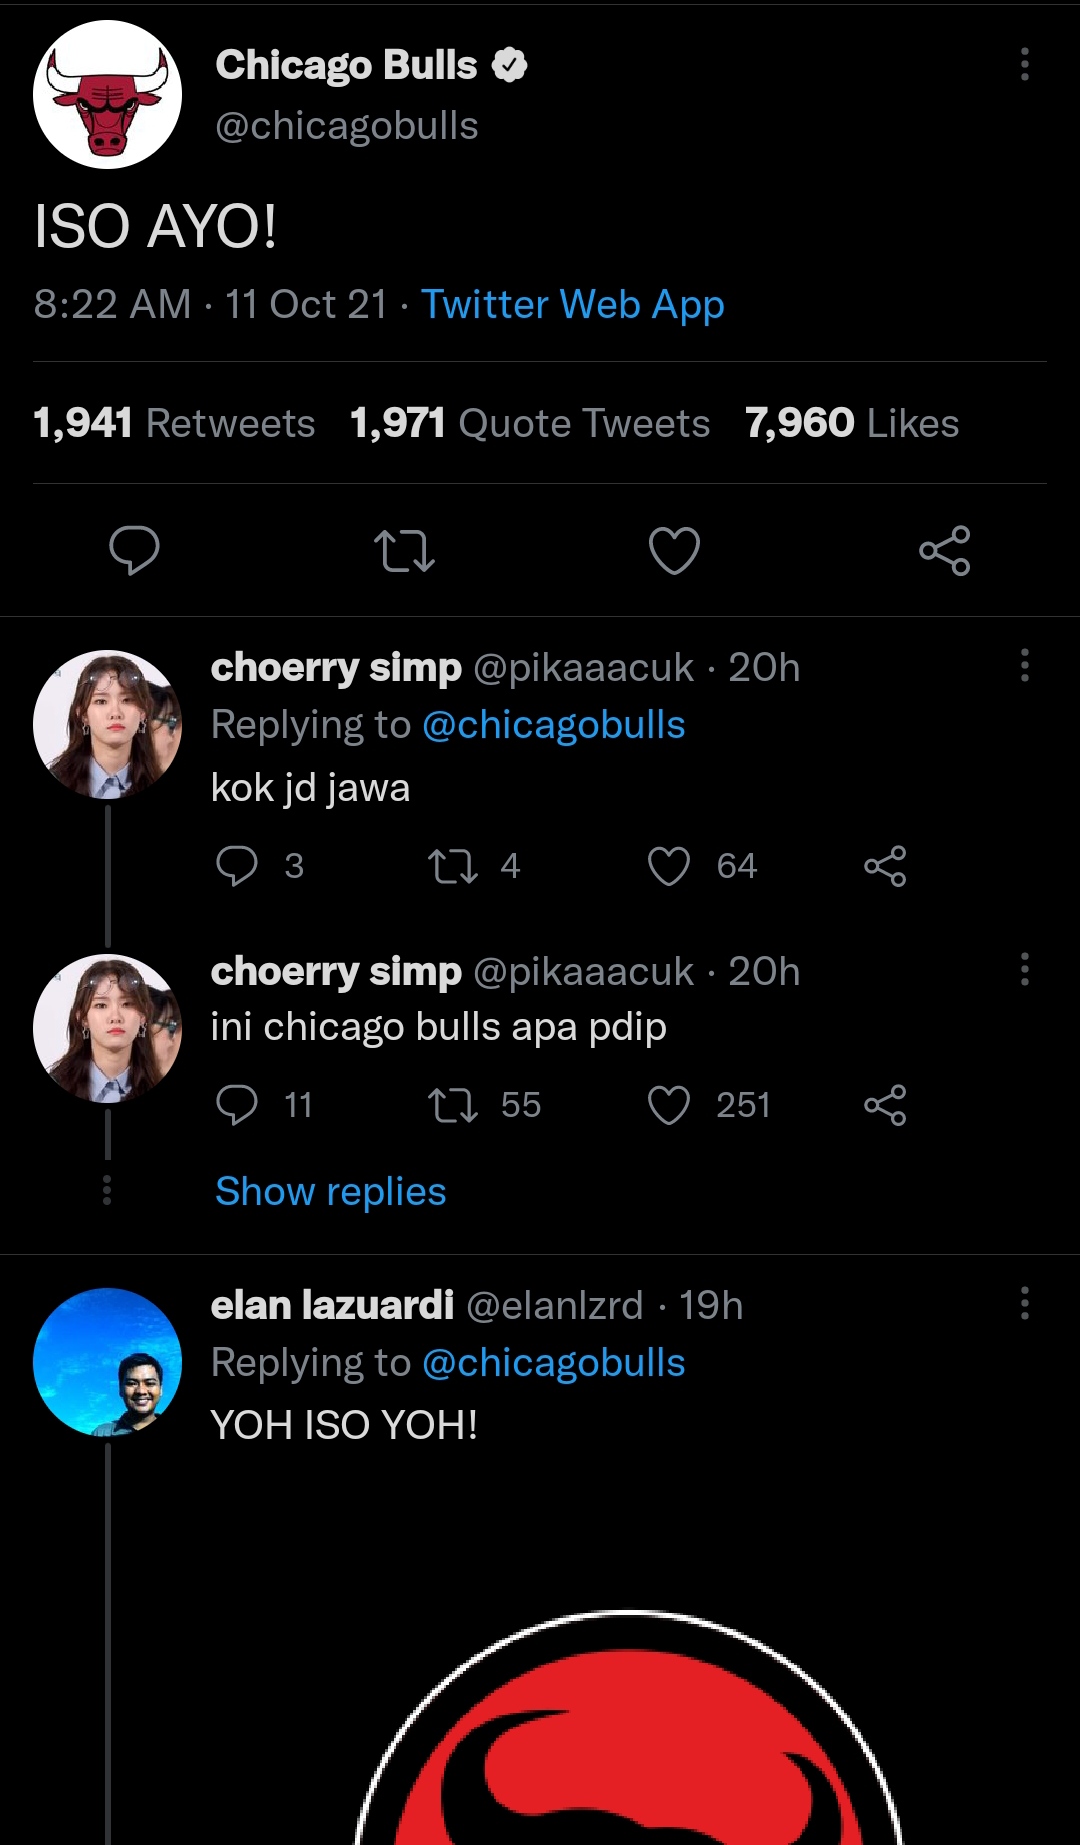Like 'ini chicago bulls apa pdip' reply
The width and height of the screenshot is (1080, 1845).
point(669,1105)
